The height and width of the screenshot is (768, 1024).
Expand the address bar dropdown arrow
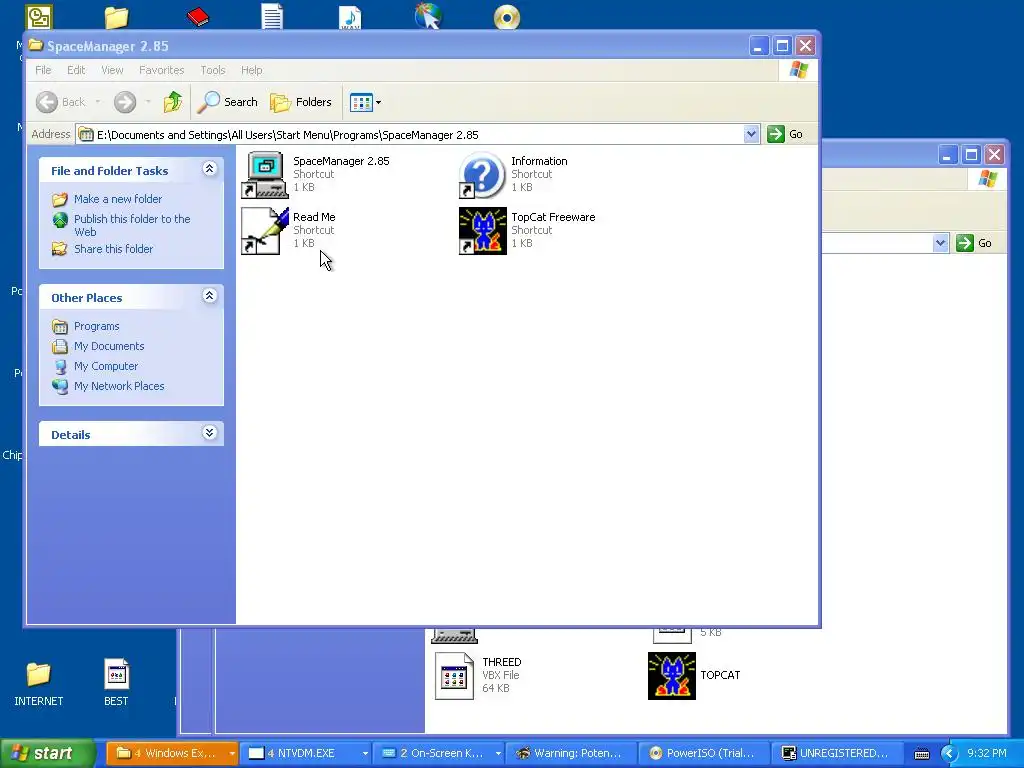click(751, 135)
